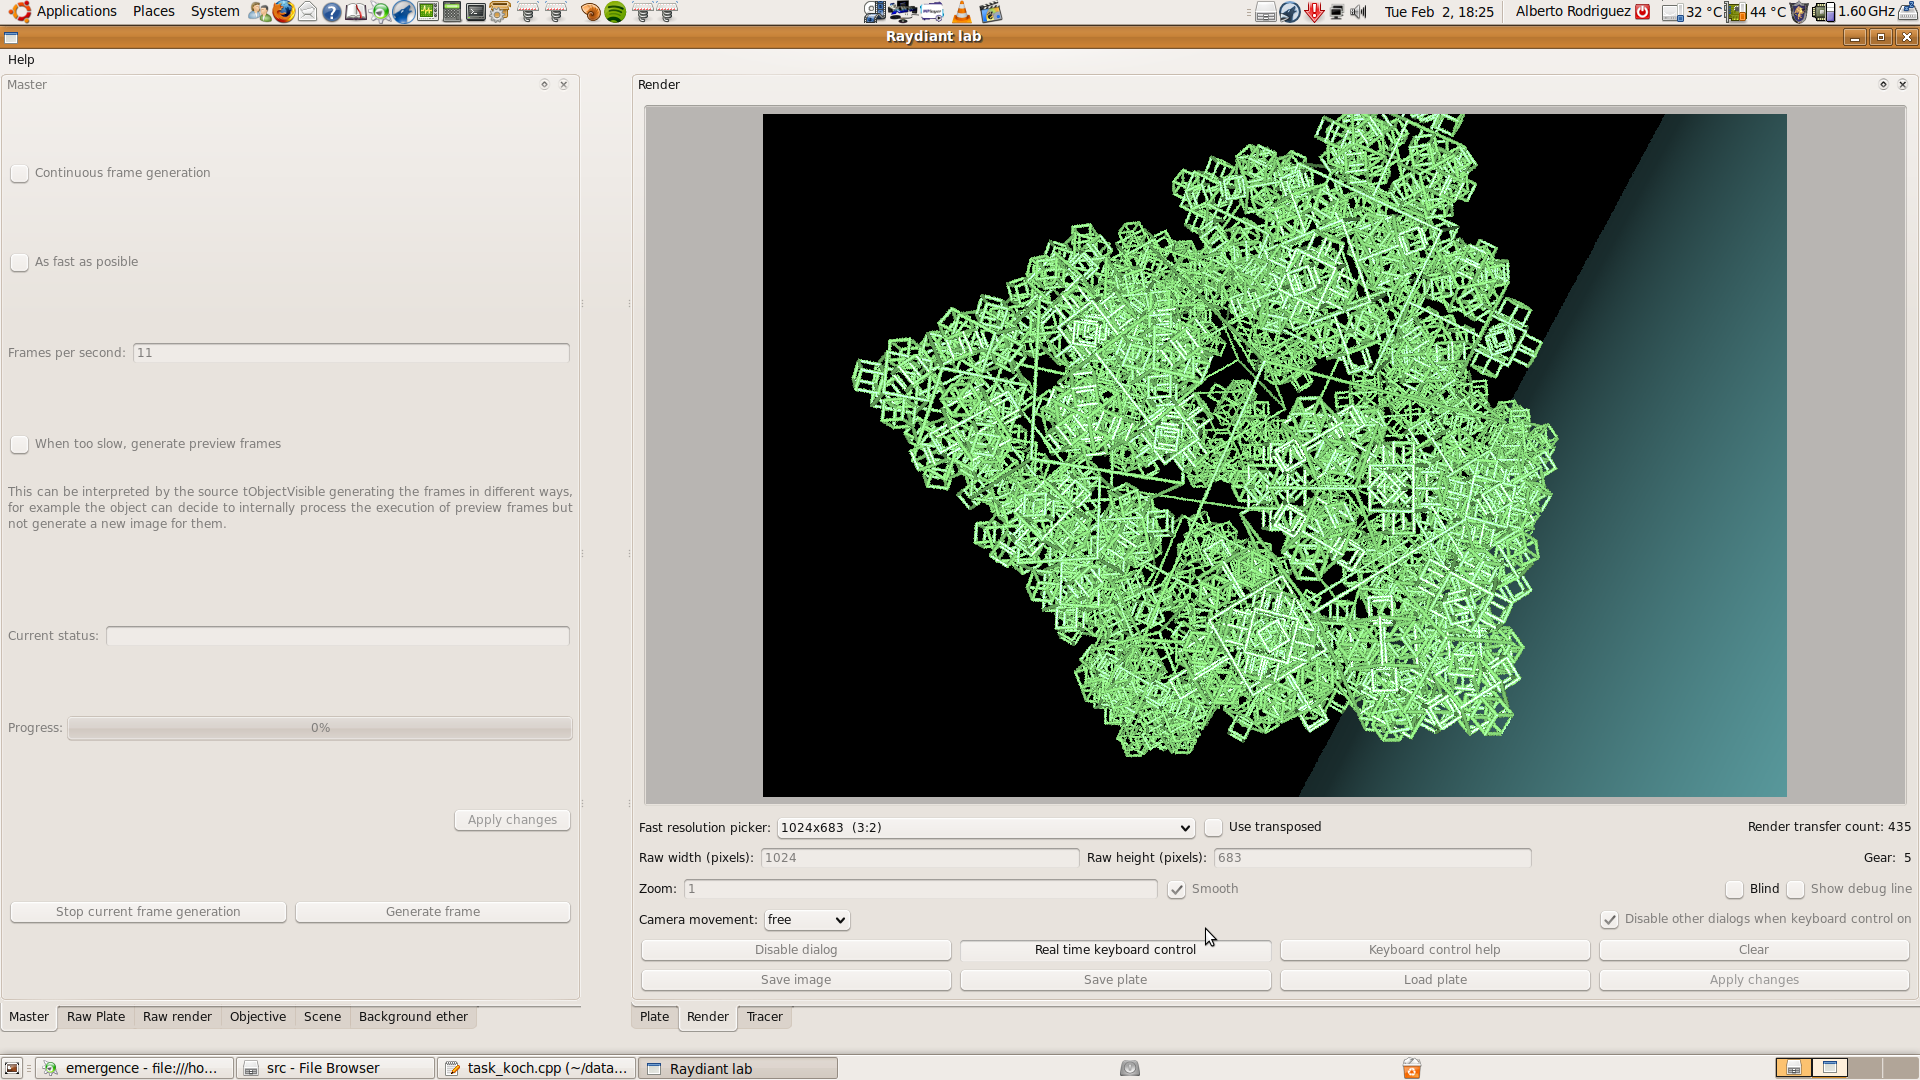Open the blue help question-mark icon
The width and height of the screenshot is (1920, 1080).
click(x=332, y=12)
